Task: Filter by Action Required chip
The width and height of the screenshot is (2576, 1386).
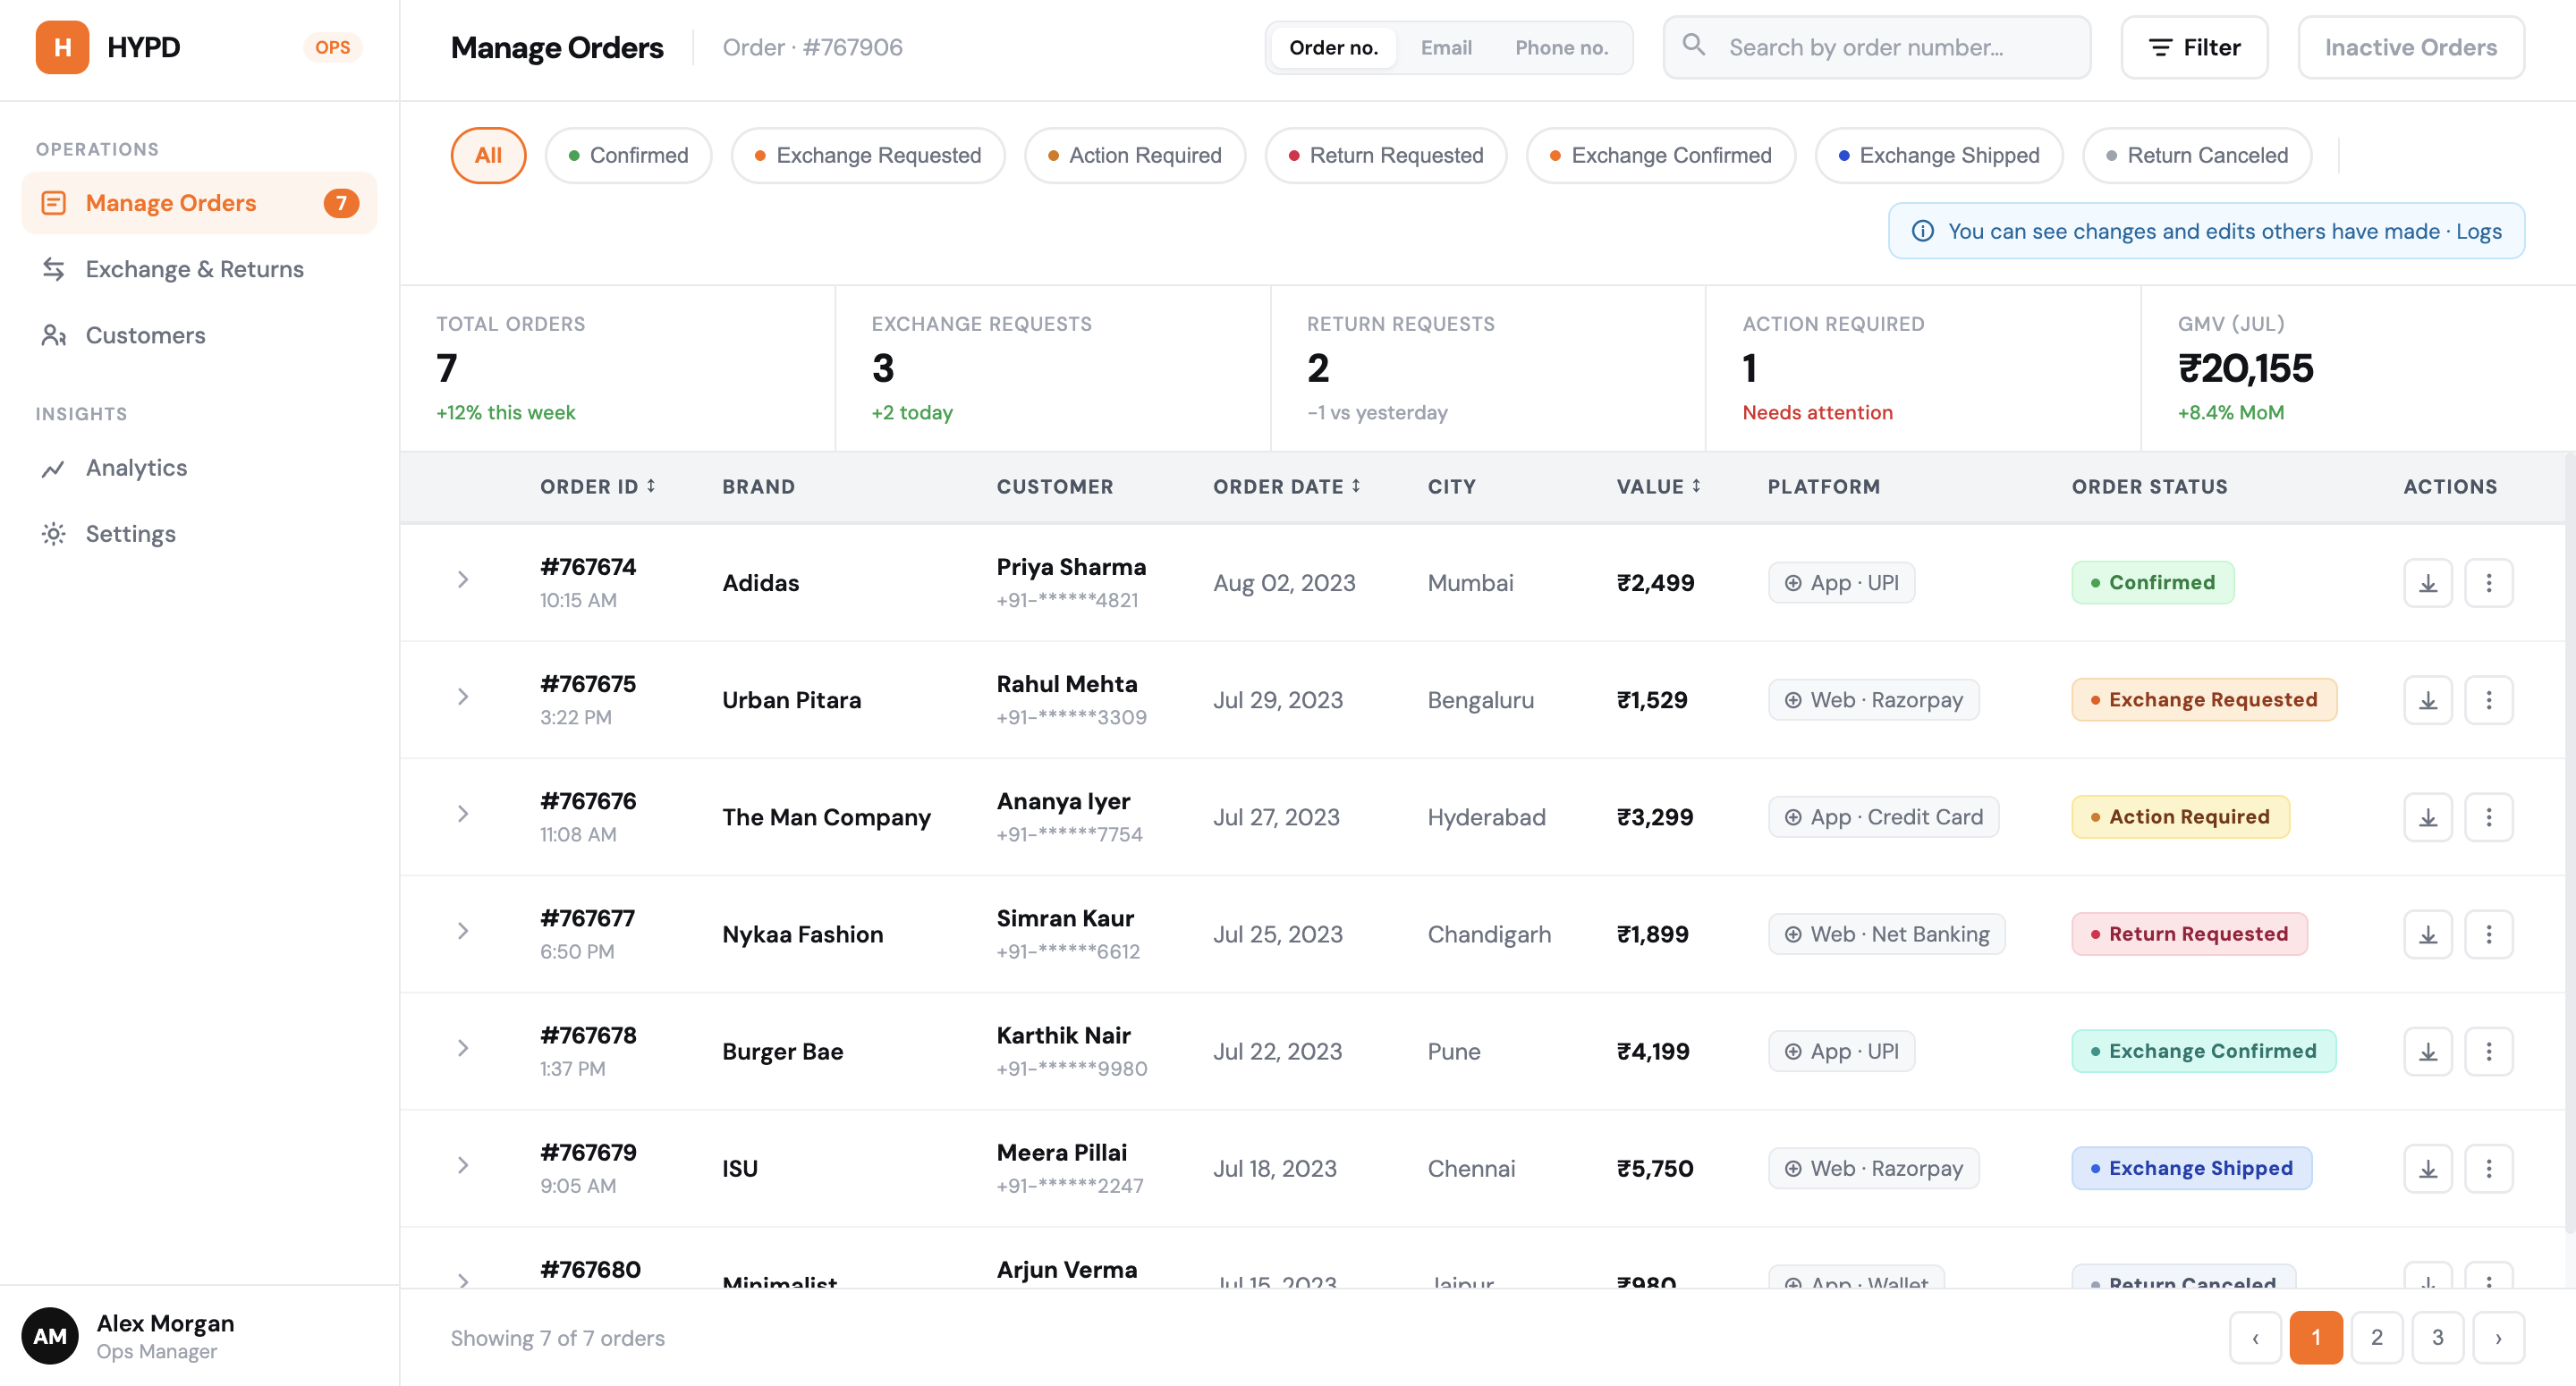Action: 1135,155
